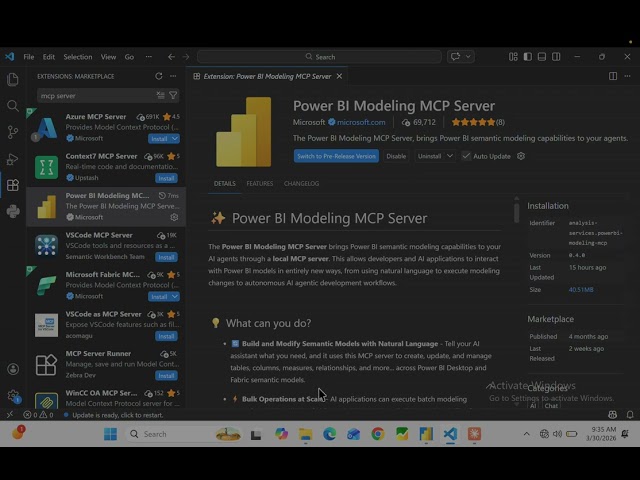The width and height of the screenshot is (640, 480).
Task: Open the Extensions view icon
Action: coord(13,185)
